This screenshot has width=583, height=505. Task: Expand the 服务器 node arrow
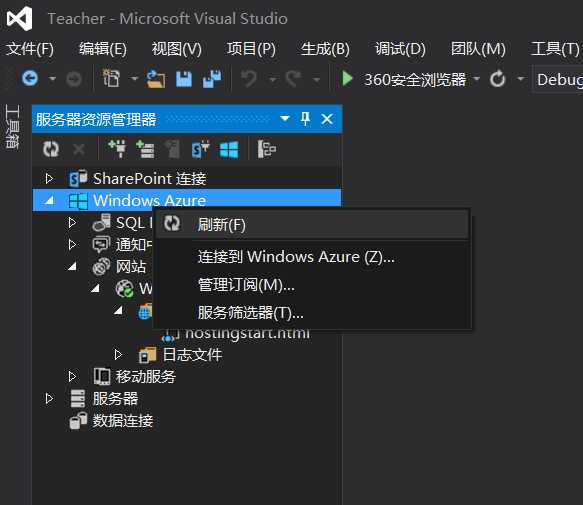49,399
